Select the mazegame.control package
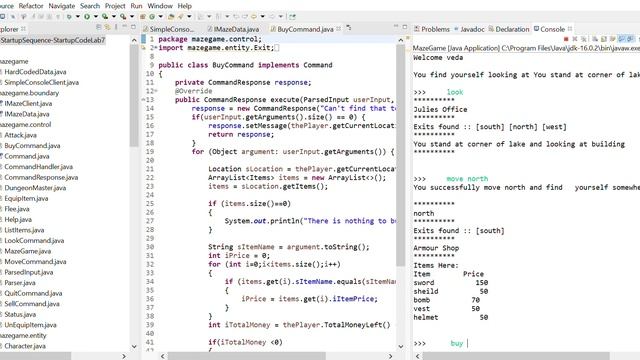The height and width of the screenshot is (360, 640). pyautogui.click(x=25, y=124)
